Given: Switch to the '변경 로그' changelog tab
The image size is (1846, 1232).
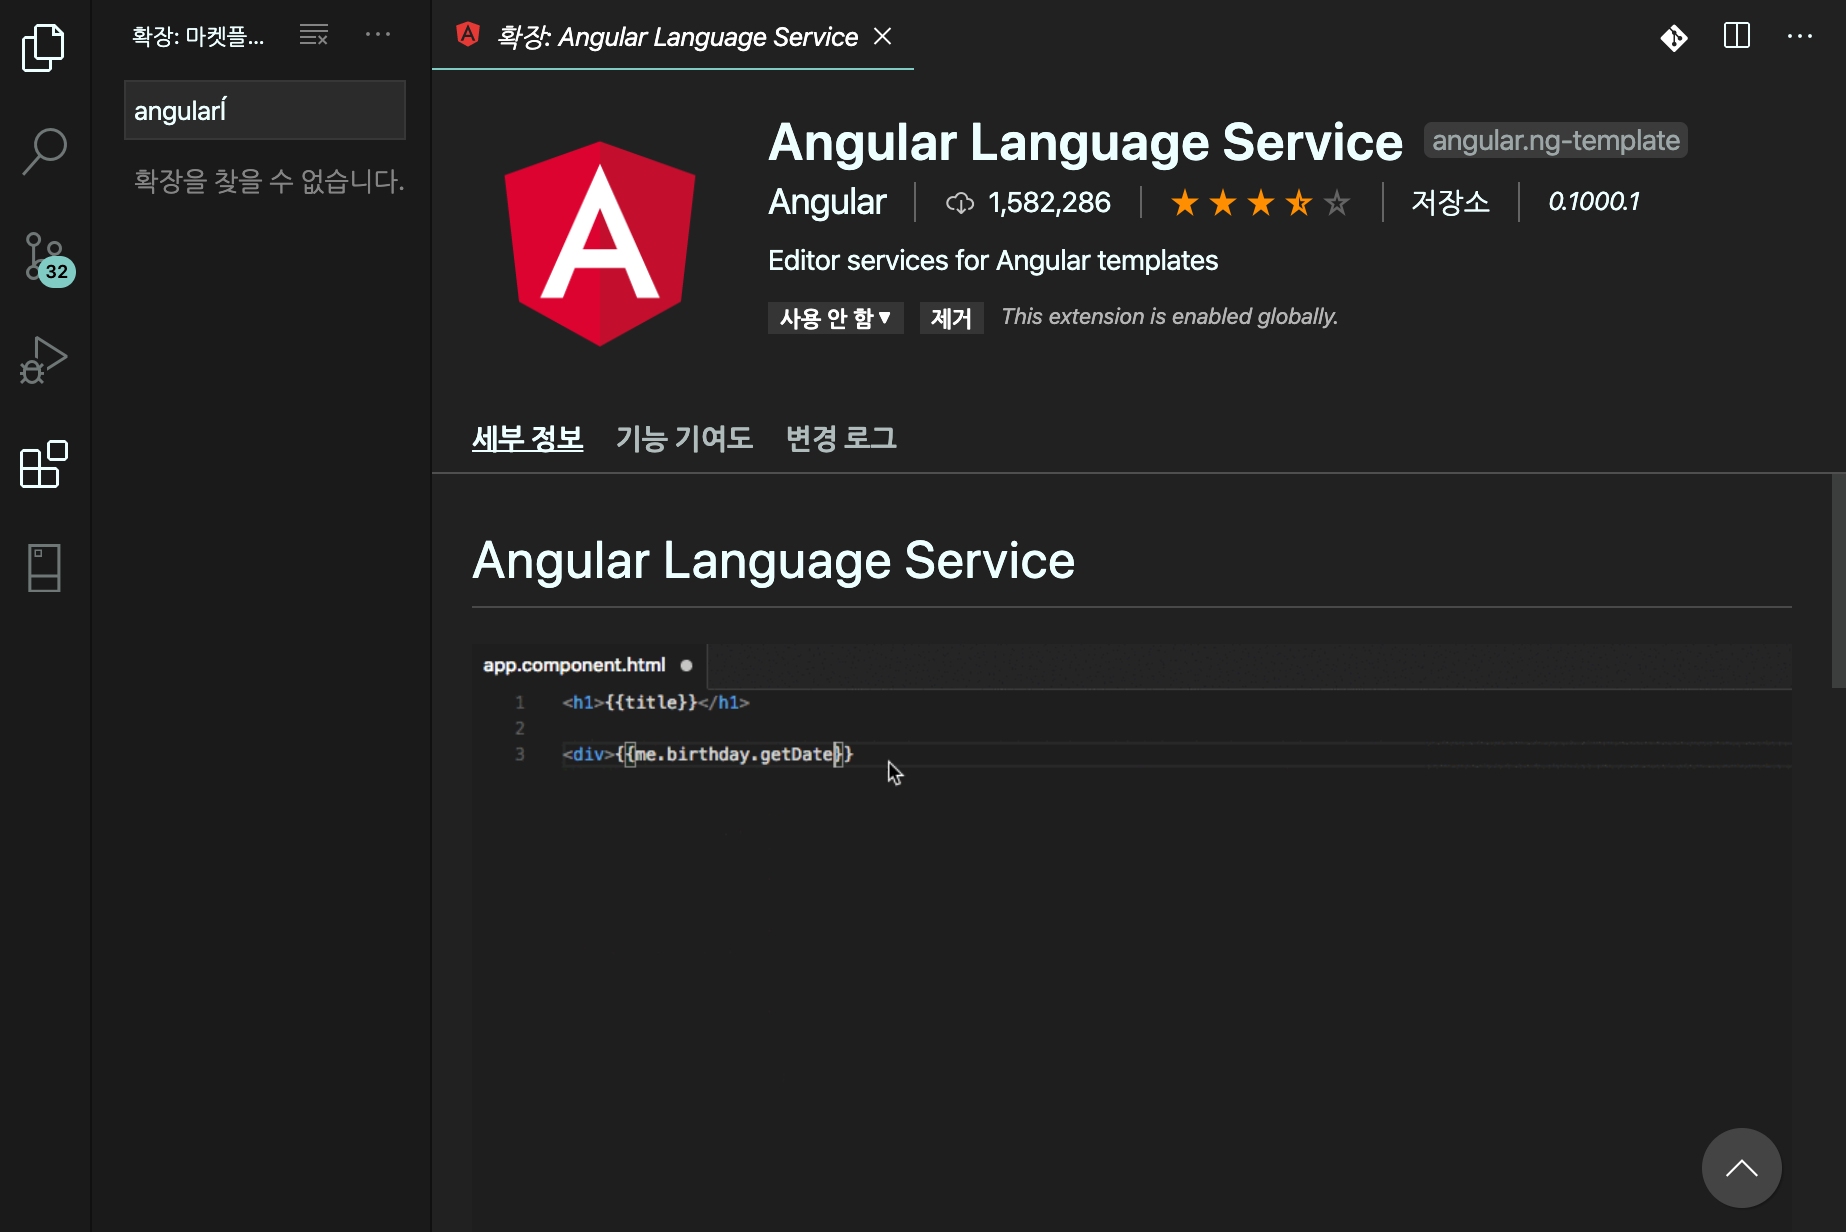Looking at the screenshot, I should tap(841, 438).
